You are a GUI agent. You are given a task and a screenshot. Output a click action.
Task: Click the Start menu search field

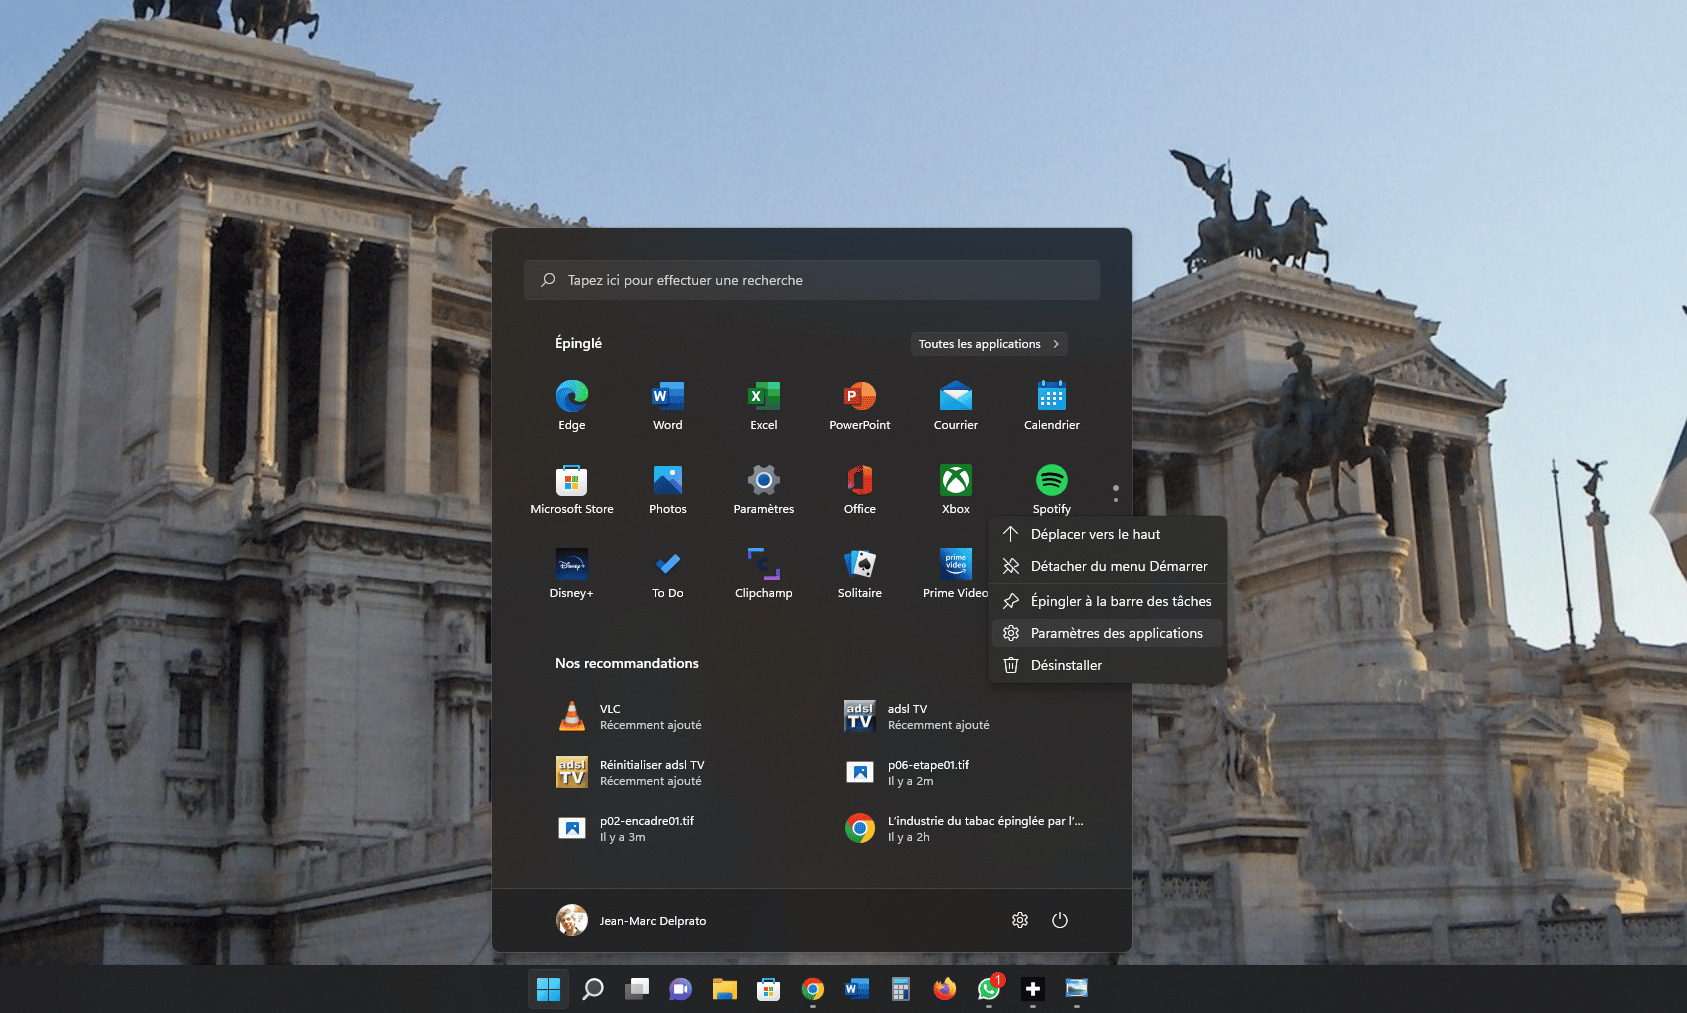(x=811, y=280)
